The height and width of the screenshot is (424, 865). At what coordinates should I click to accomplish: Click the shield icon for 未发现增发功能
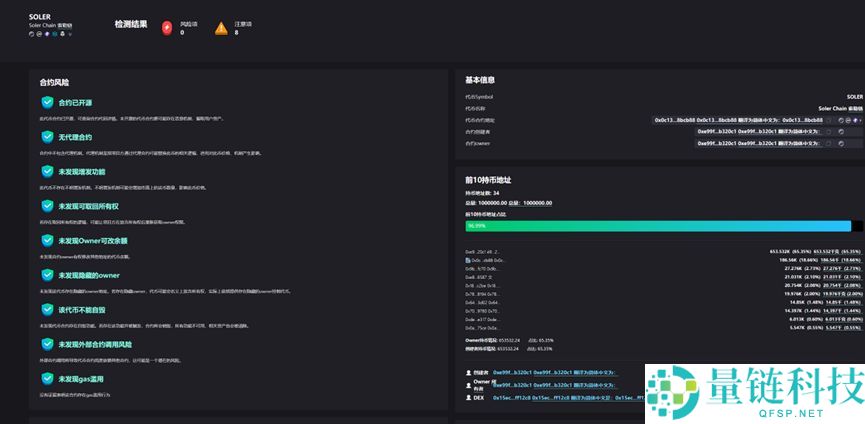[x=47, y=171]
